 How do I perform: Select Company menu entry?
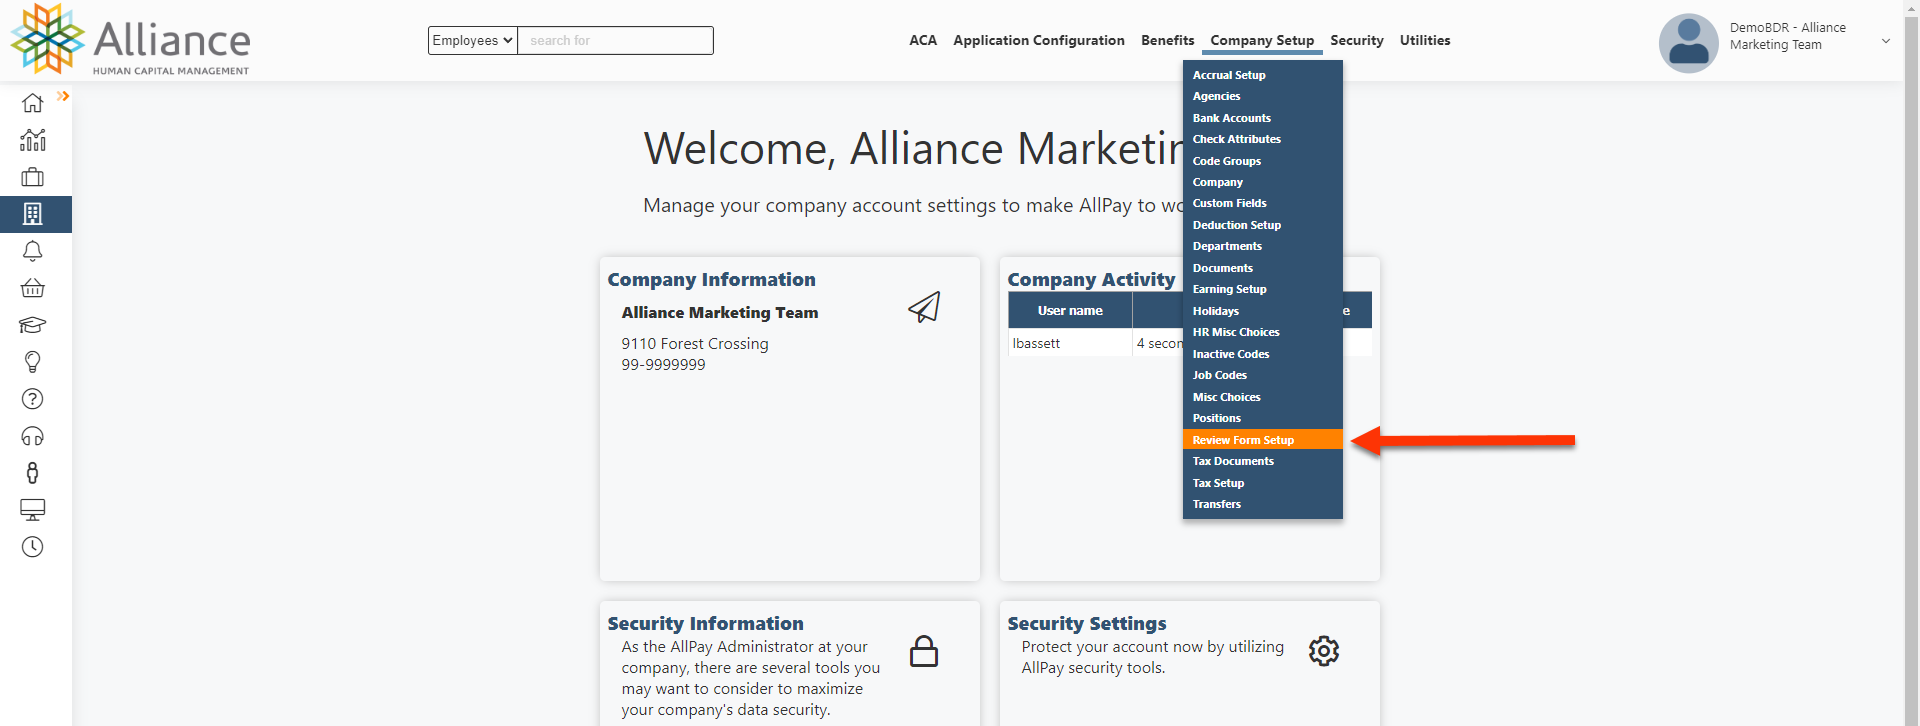(x=1263, y=182)
